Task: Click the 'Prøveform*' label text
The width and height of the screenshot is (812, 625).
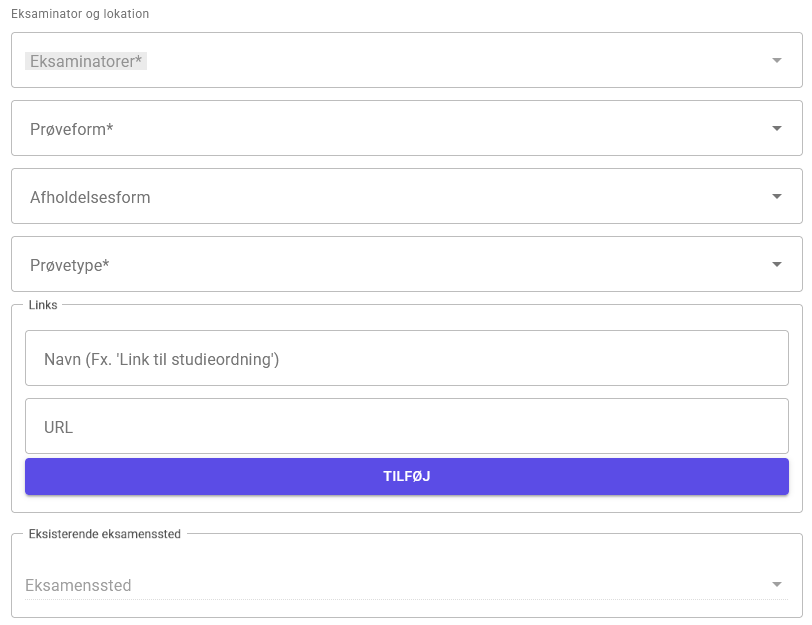Action: tap(71, 129)
